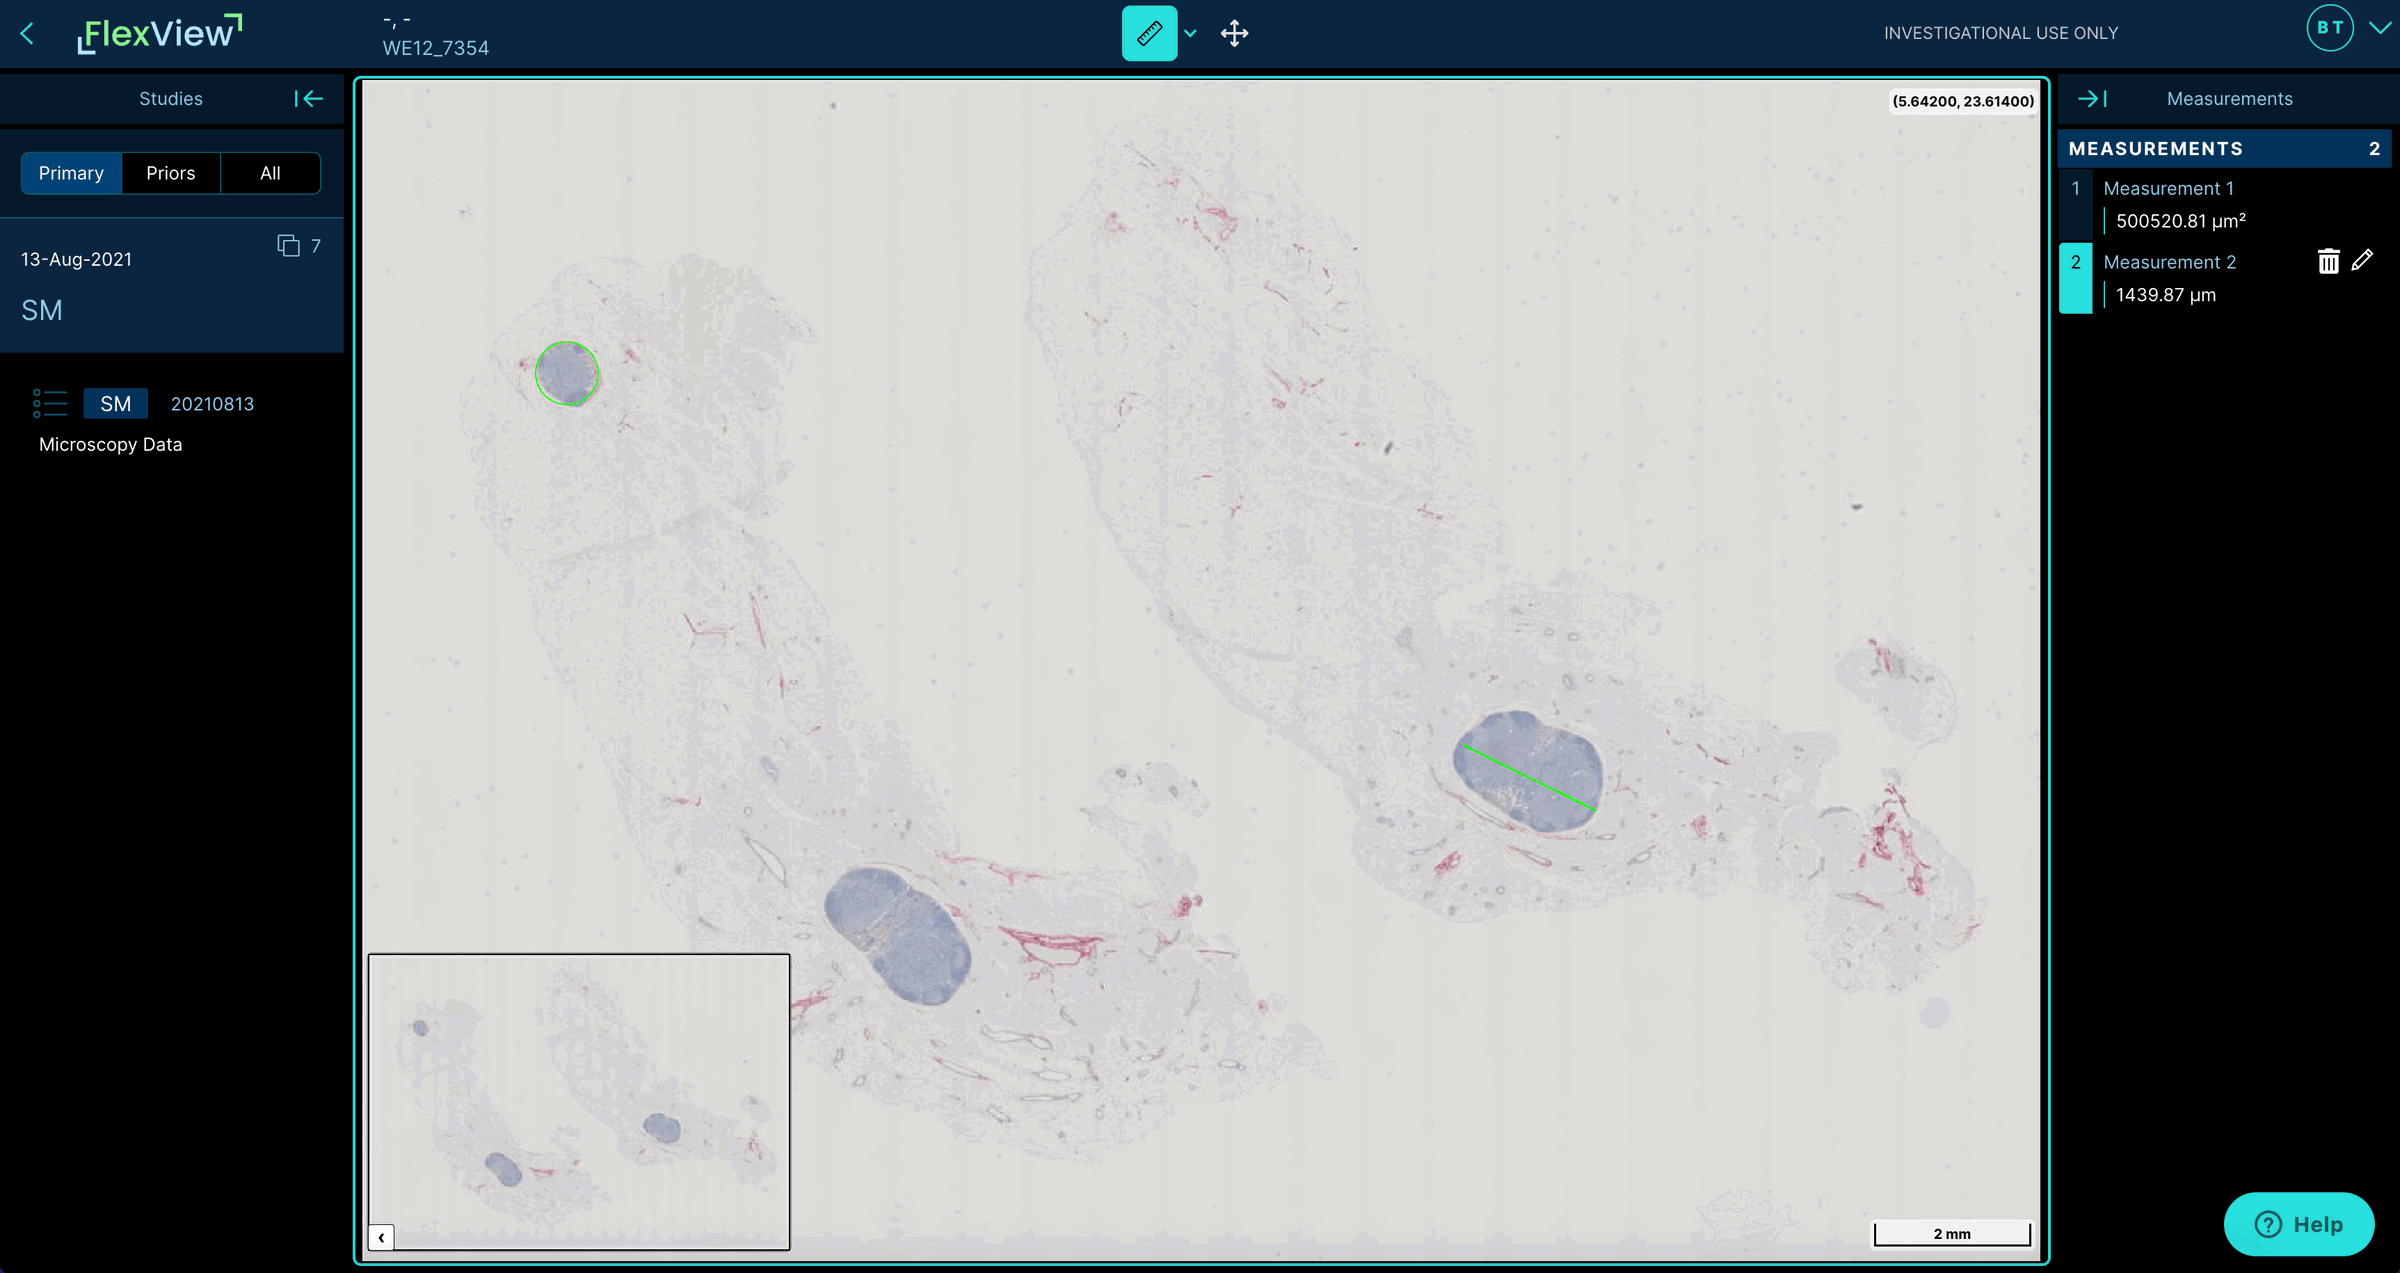This screenshot has height=1273, width=2400.
Task: Select Measurement 1 in the list
Action: (2168, 188)
